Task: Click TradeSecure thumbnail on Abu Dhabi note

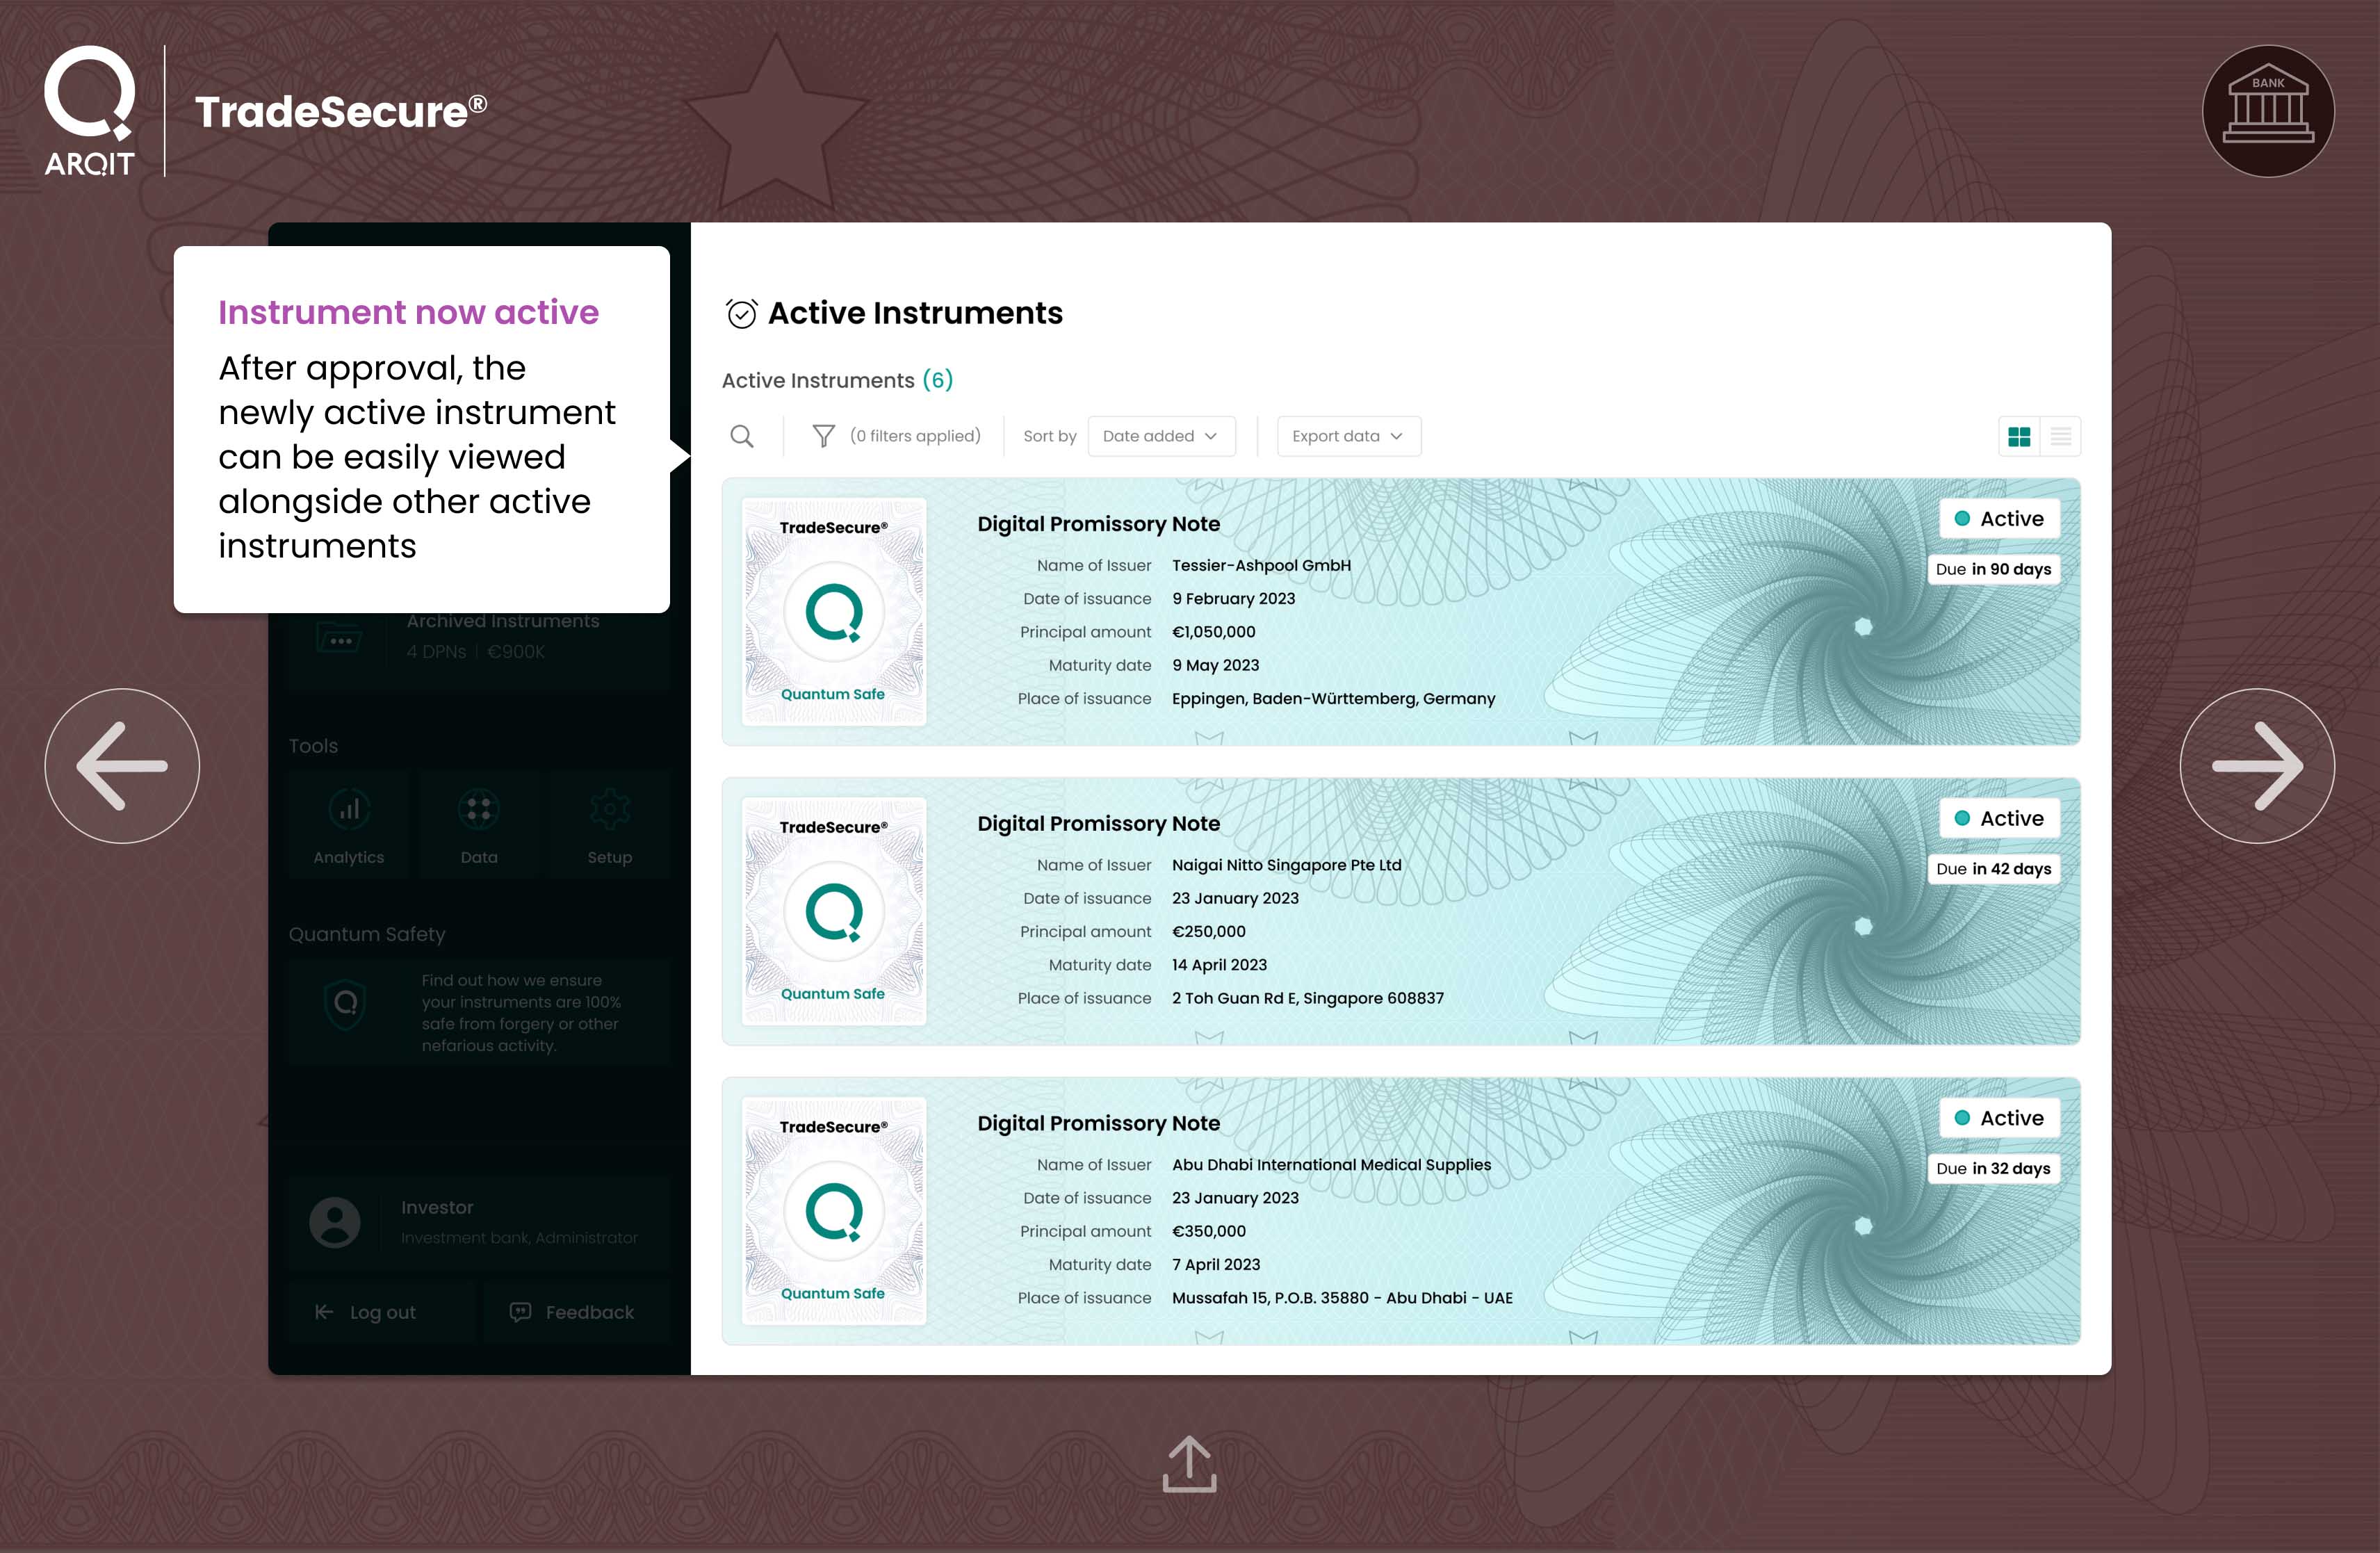Action: [x=834, y=1211]
